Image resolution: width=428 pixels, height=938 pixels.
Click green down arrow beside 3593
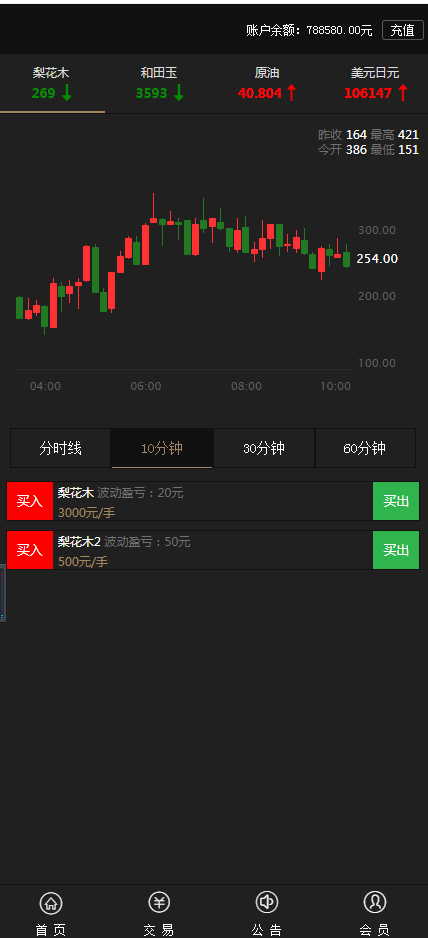(178, 93)
